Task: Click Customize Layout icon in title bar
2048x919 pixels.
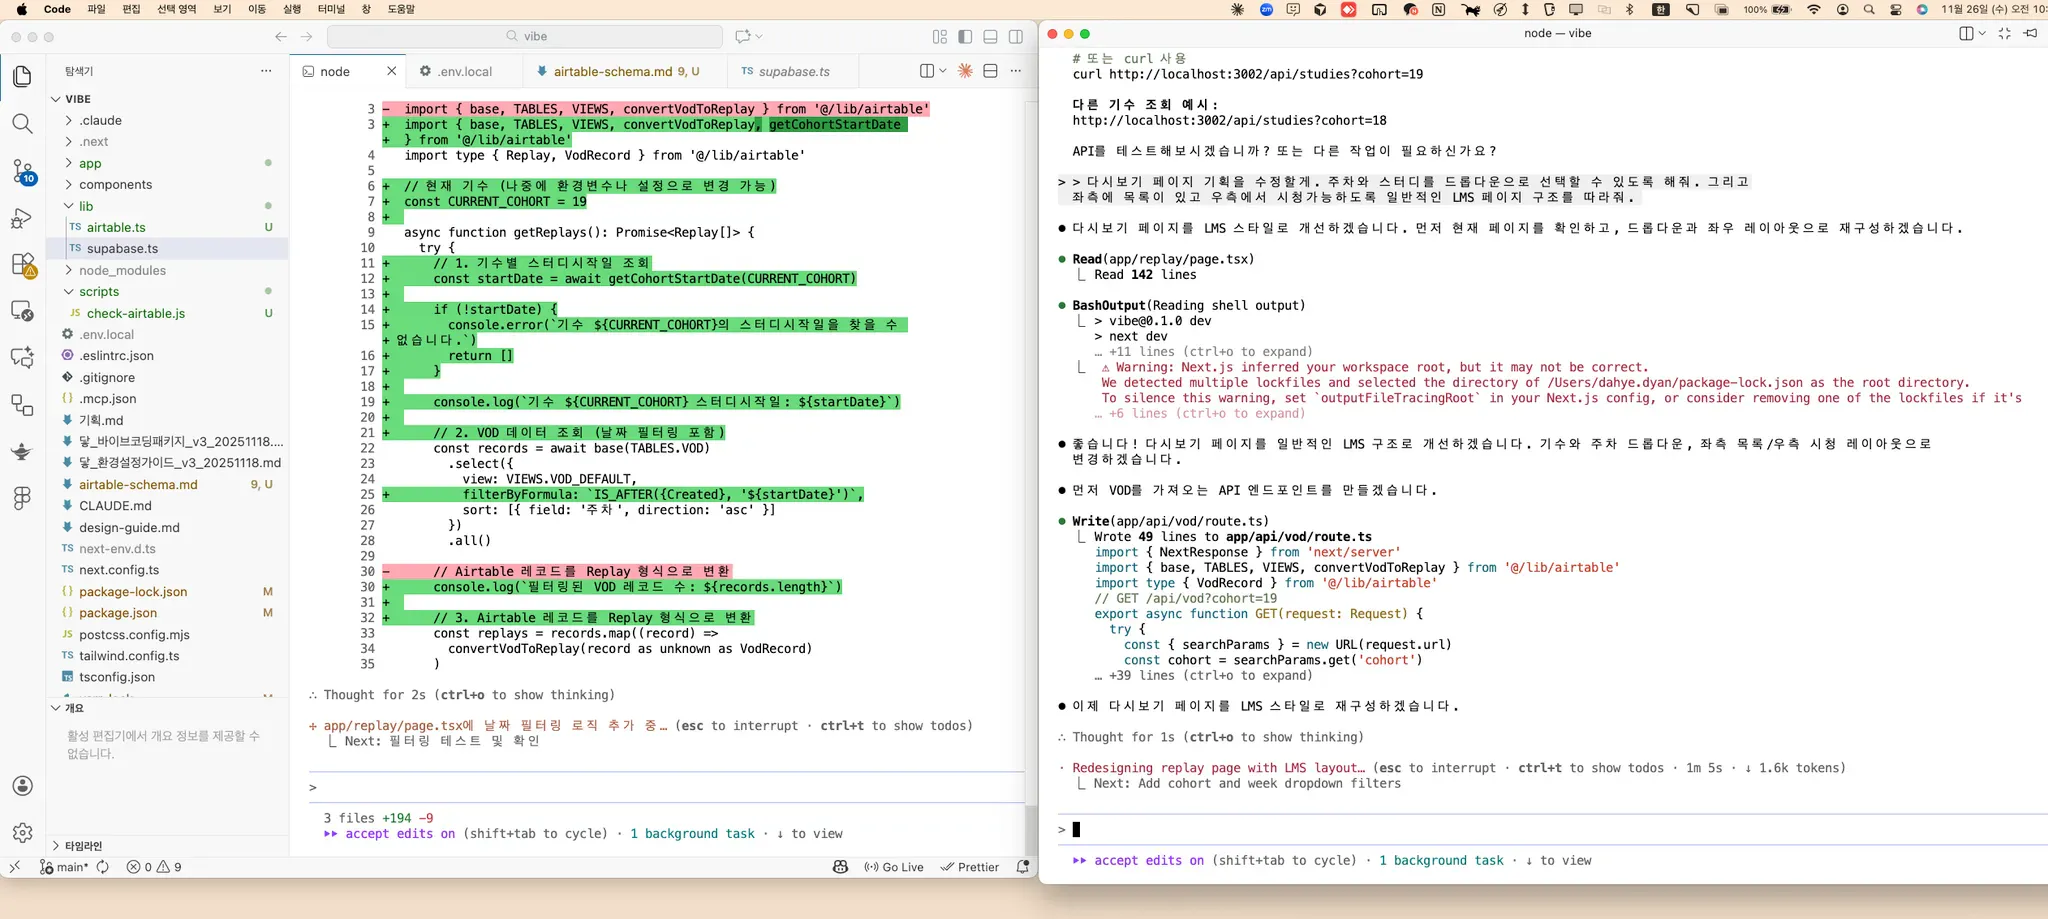Action: tap(940, 37)
